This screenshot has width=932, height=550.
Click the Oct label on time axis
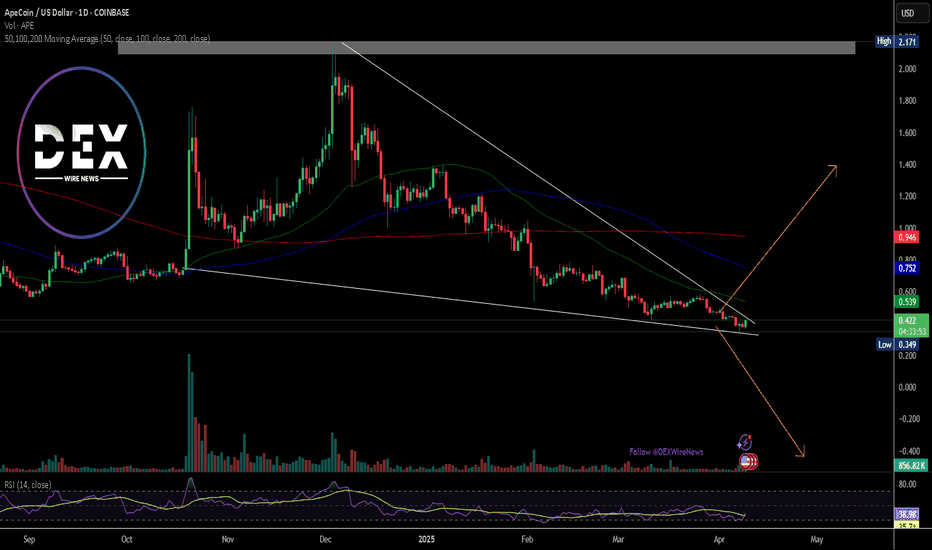(x=127, y=539)
